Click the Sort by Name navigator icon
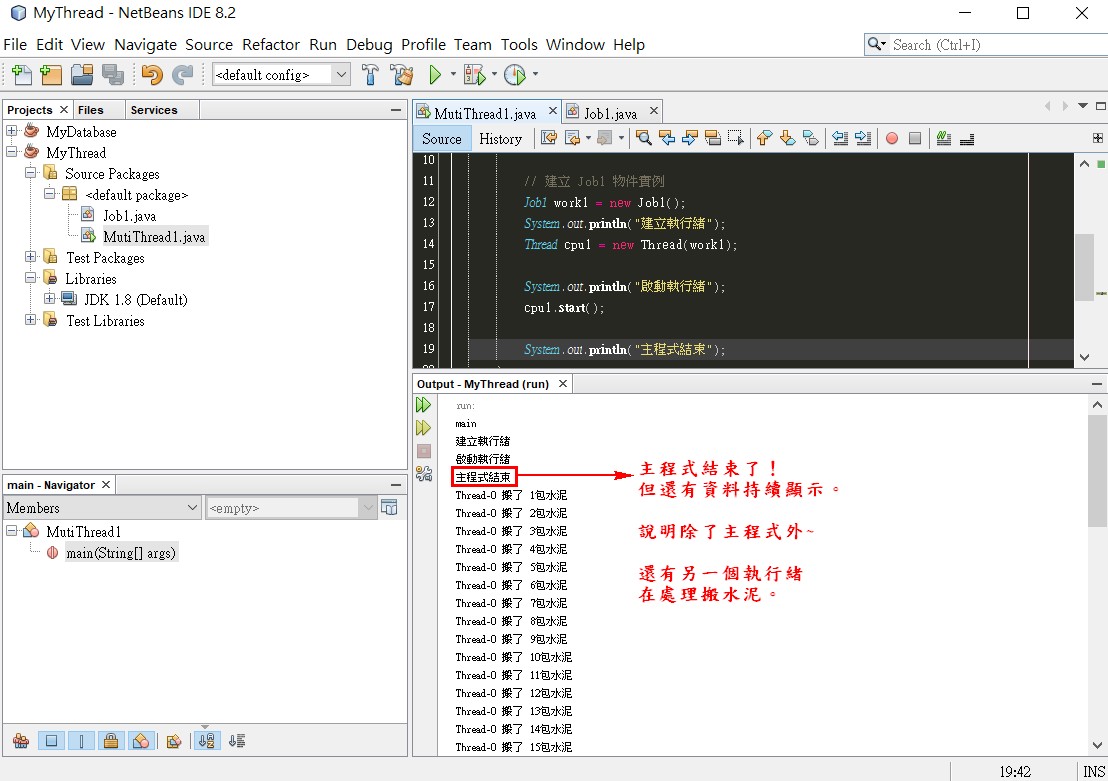The height and width of the screenshot is (781, 1108). [206, 741]
